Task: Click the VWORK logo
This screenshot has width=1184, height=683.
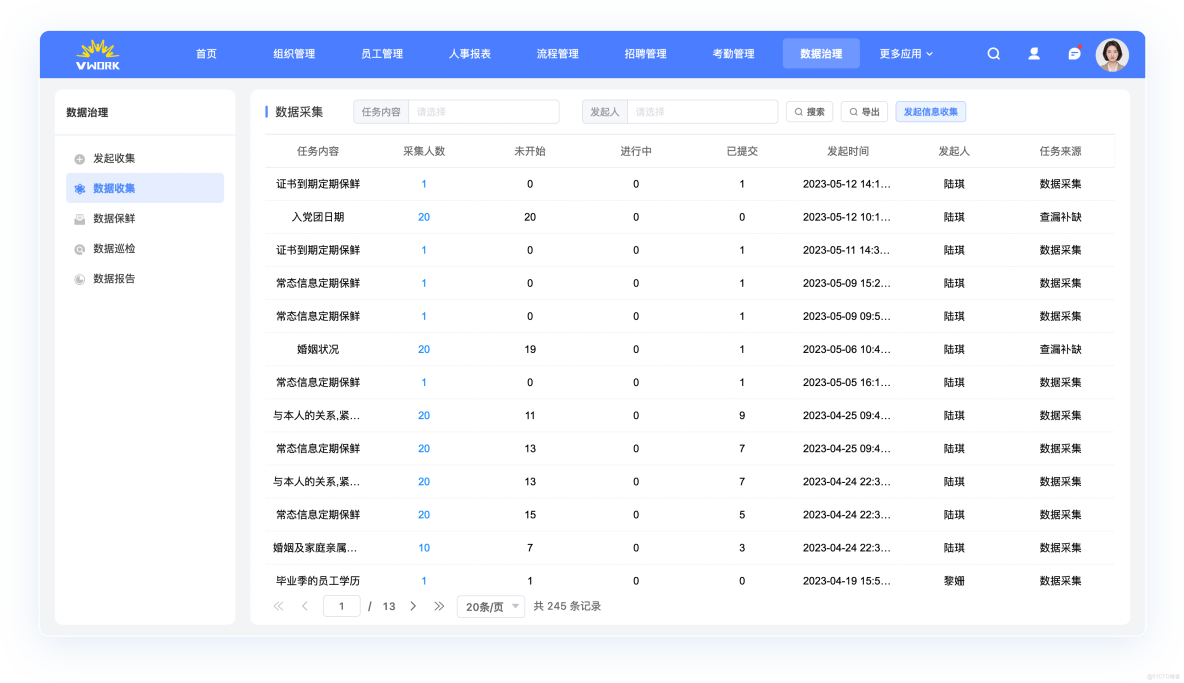Action: point(96,53)
